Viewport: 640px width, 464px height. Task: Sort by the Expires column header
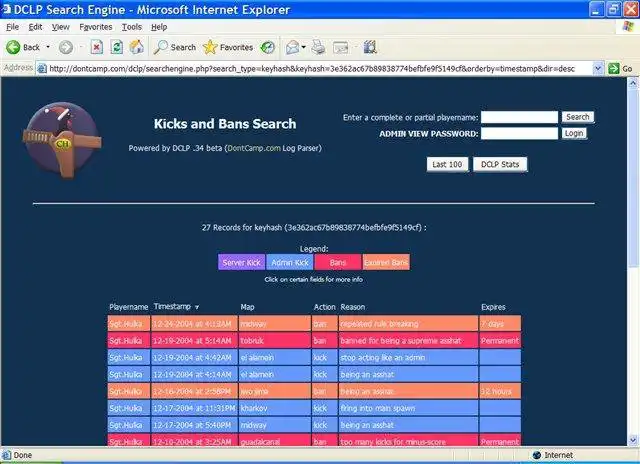coord(493,307)
